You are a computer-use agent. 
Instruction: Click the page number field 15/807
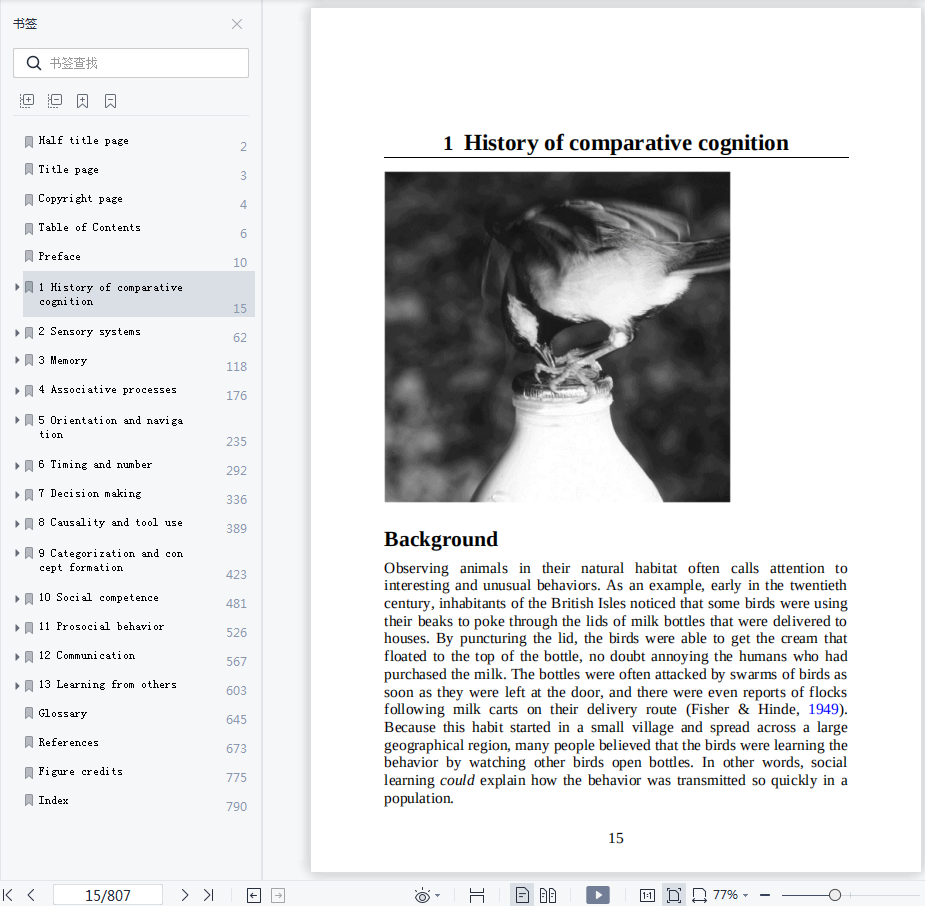tap(108, 895)
